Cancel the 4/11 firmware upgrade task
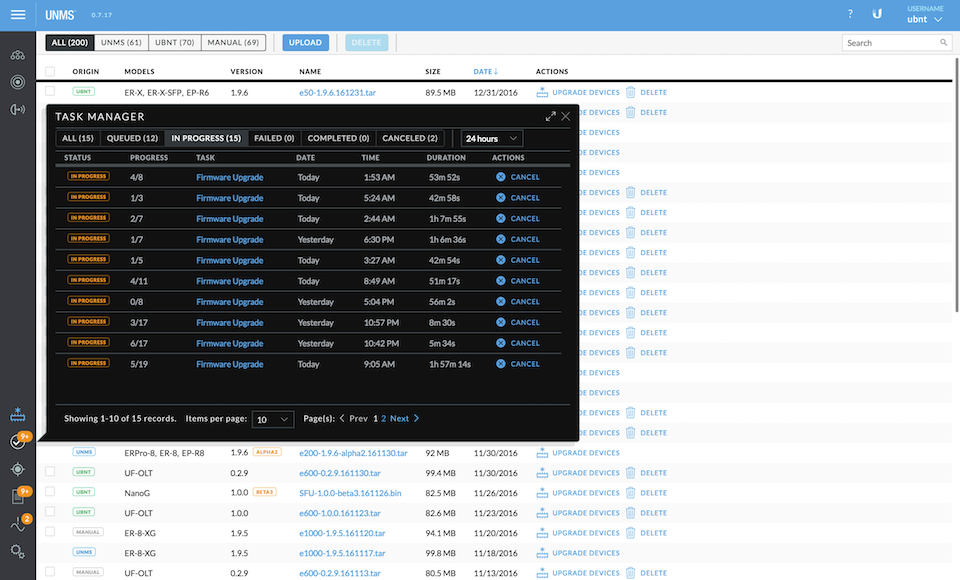The image size is (960, 580). tap(518, 281)
